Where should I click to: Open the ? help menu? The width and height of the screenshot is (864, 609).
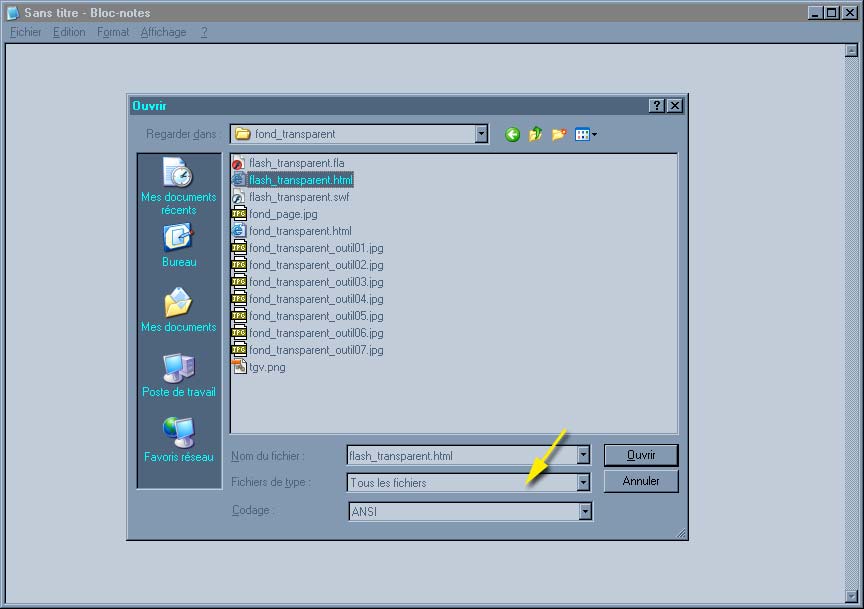tap(204, 32)
